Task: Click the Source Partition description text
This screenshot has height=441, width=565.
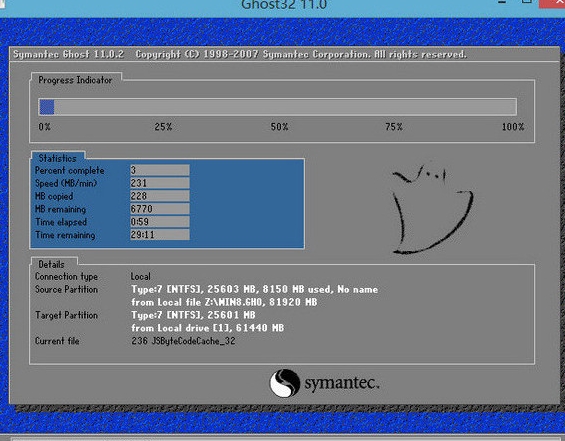Action: (254, 296)
